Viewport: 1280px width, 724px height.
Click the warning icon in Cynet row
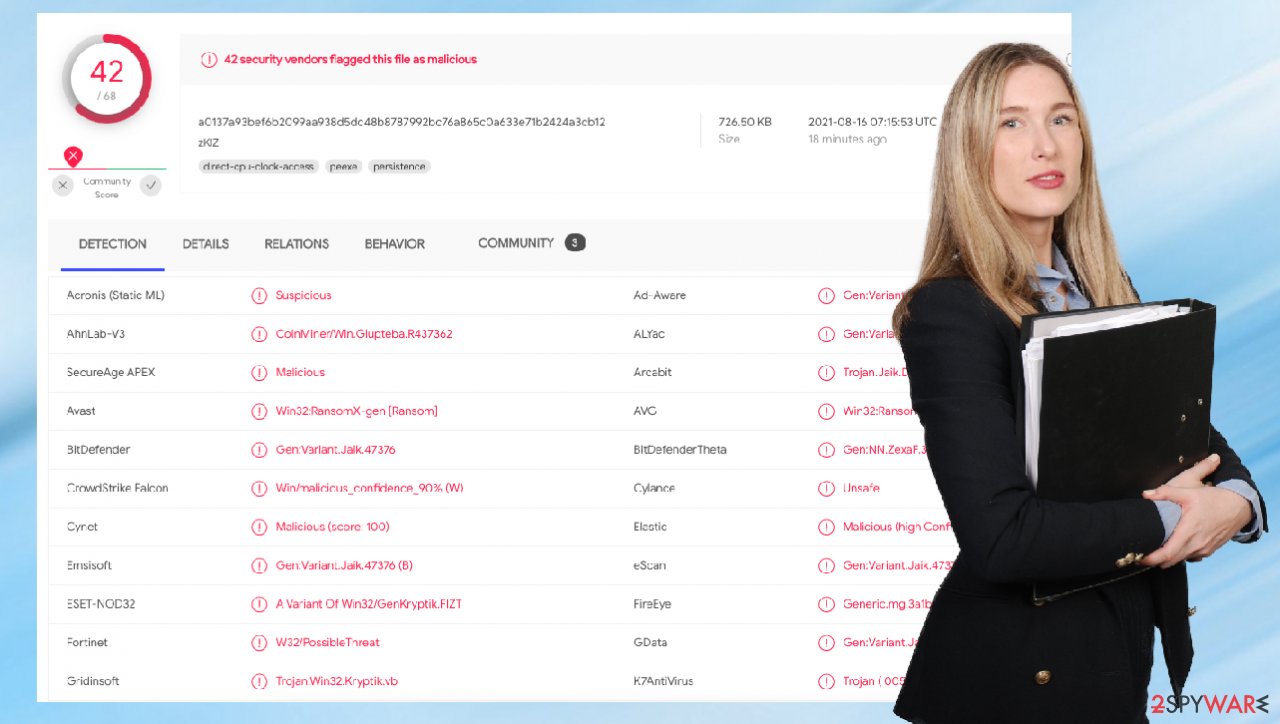(x=259, y=527)
